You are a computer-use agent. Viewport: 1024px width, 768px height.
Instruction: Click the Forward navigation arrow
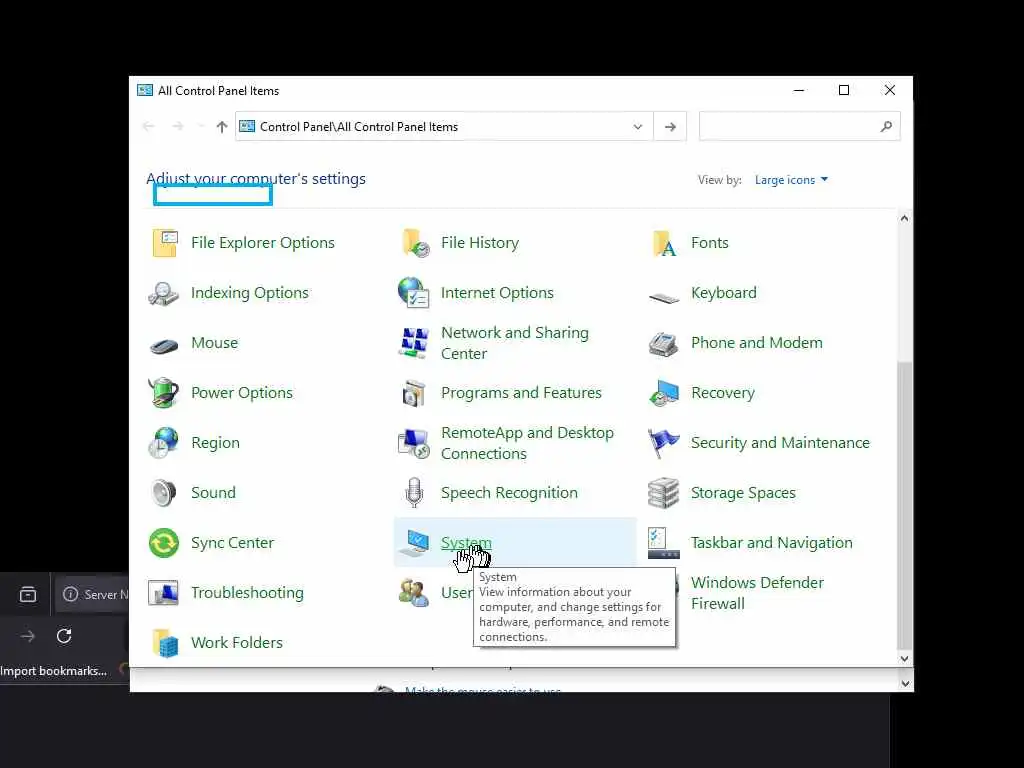(x=178, y=127)
